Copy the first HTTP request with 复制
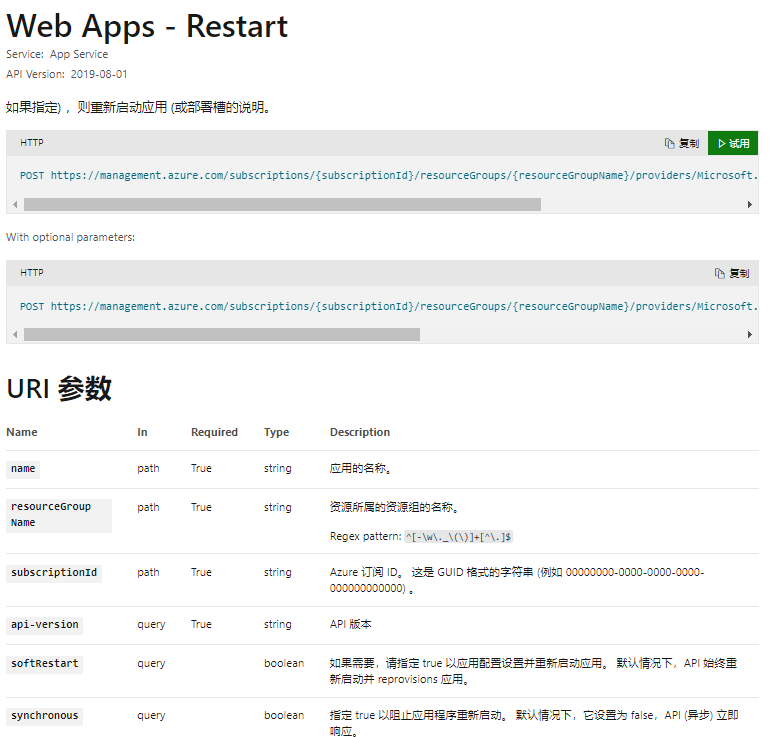 [682, 143]
